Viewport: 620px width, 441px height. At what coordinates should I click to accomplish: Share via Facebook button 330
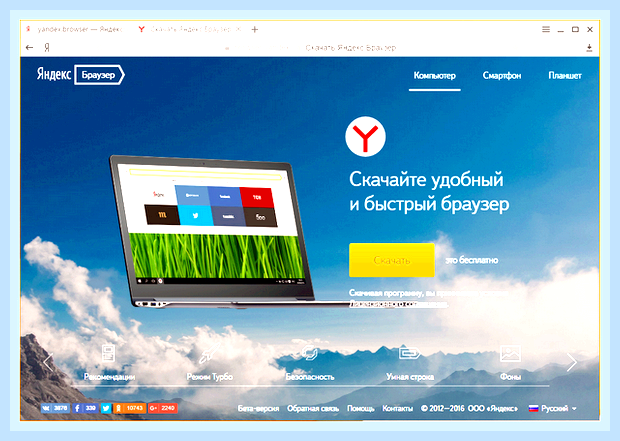[x=85, y=408]
